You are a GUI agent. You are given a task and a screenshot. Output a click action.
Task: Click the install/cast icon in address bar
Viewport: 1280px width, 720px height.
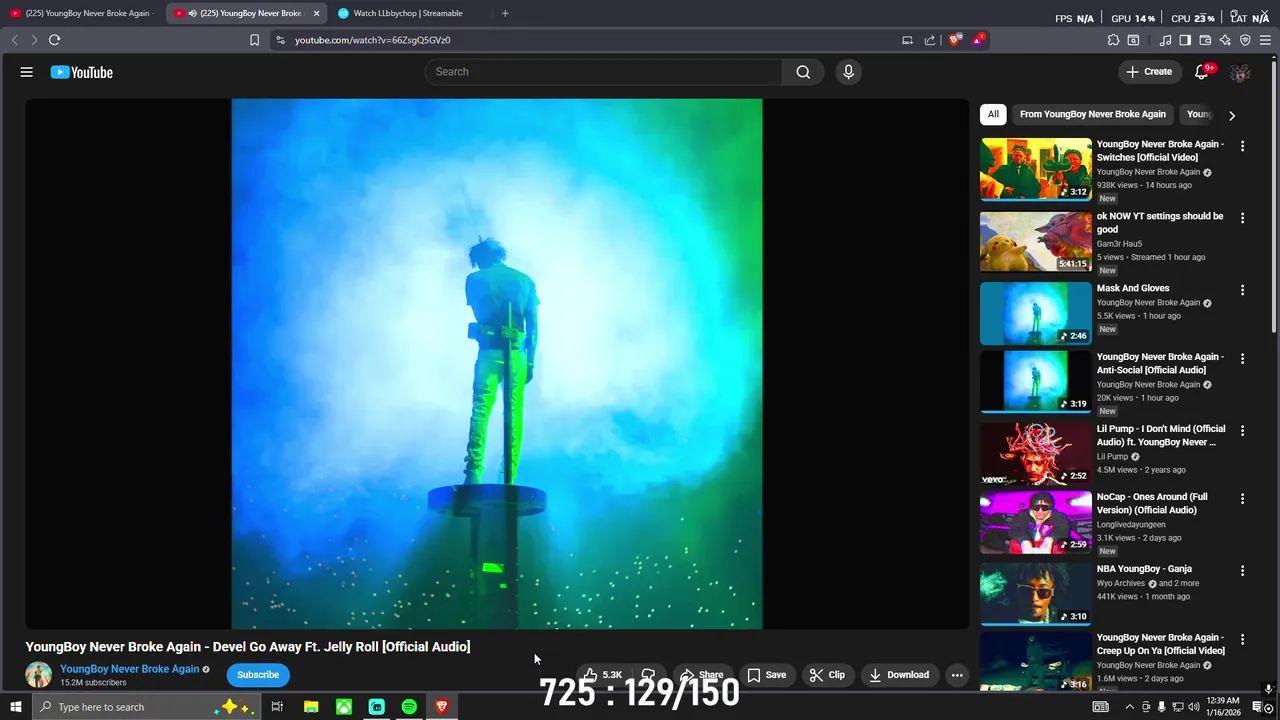907,40
